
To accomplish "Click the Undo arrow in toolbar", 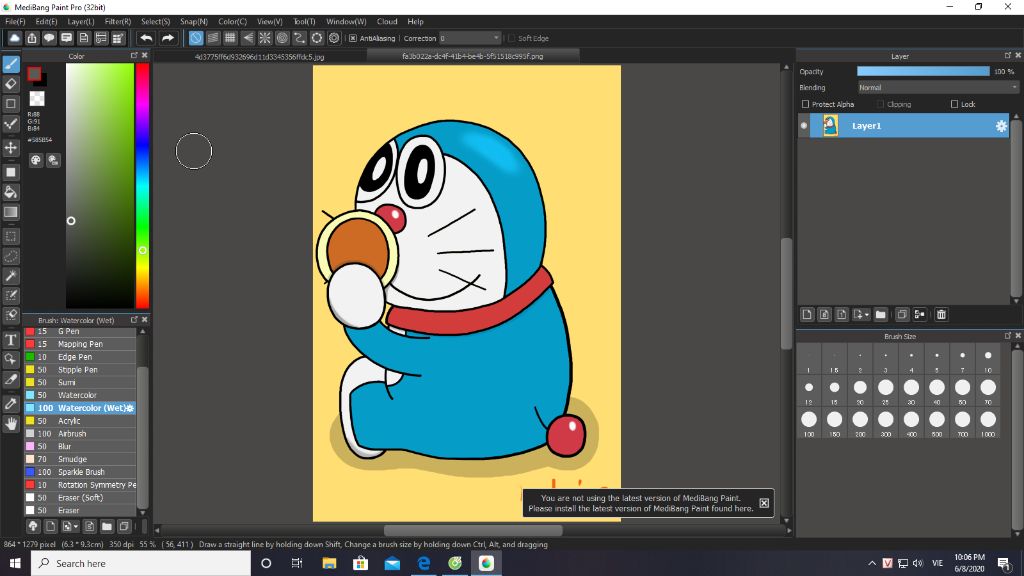I will pos(146,38).
